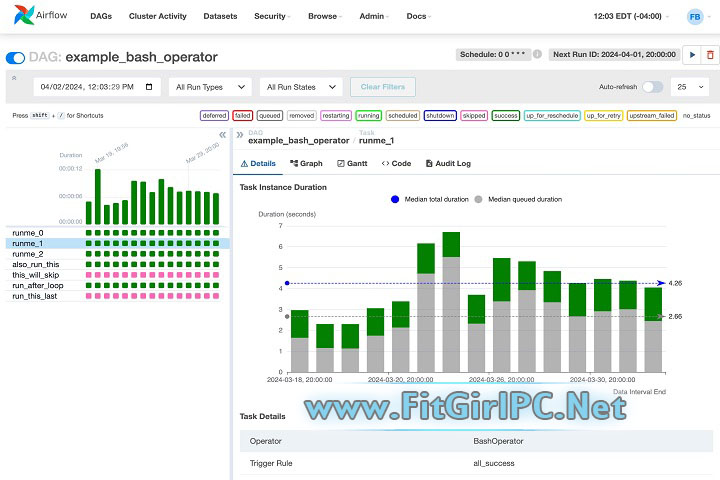Toggle the DAG pause/unpause switch
Viewport: 720px width, 480px height.
[x=16, y=58]
